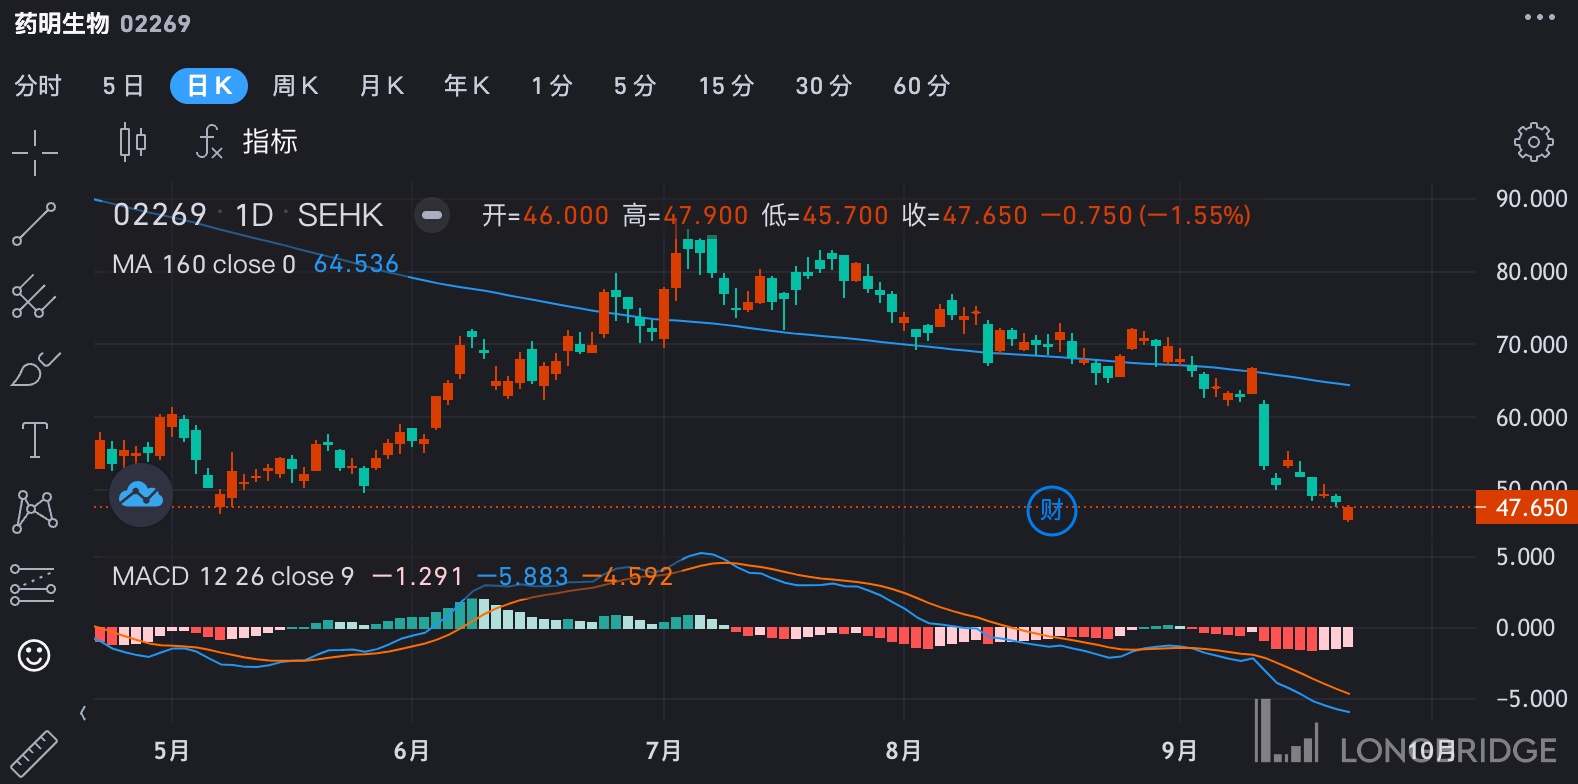Open the 指标 indicators menu

coord(247,142)
